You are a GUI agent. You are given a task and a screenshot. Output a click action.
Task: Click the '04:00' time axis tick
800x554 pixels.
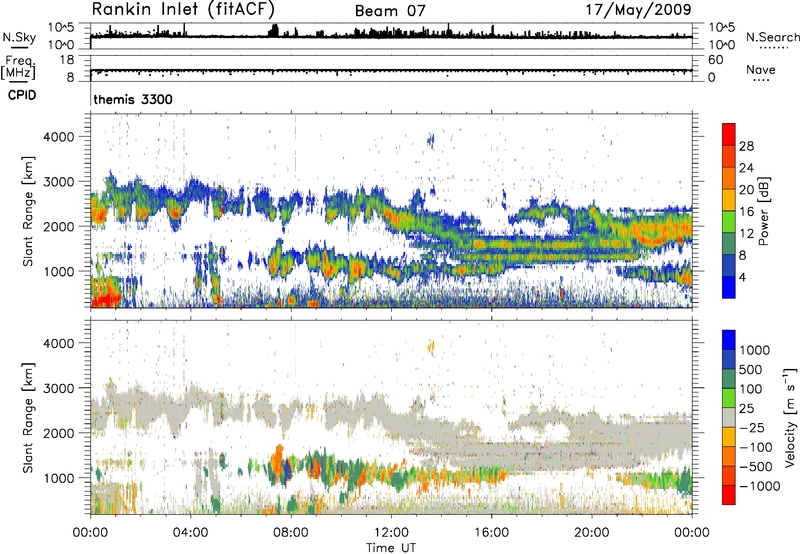(x=190, y=532)
